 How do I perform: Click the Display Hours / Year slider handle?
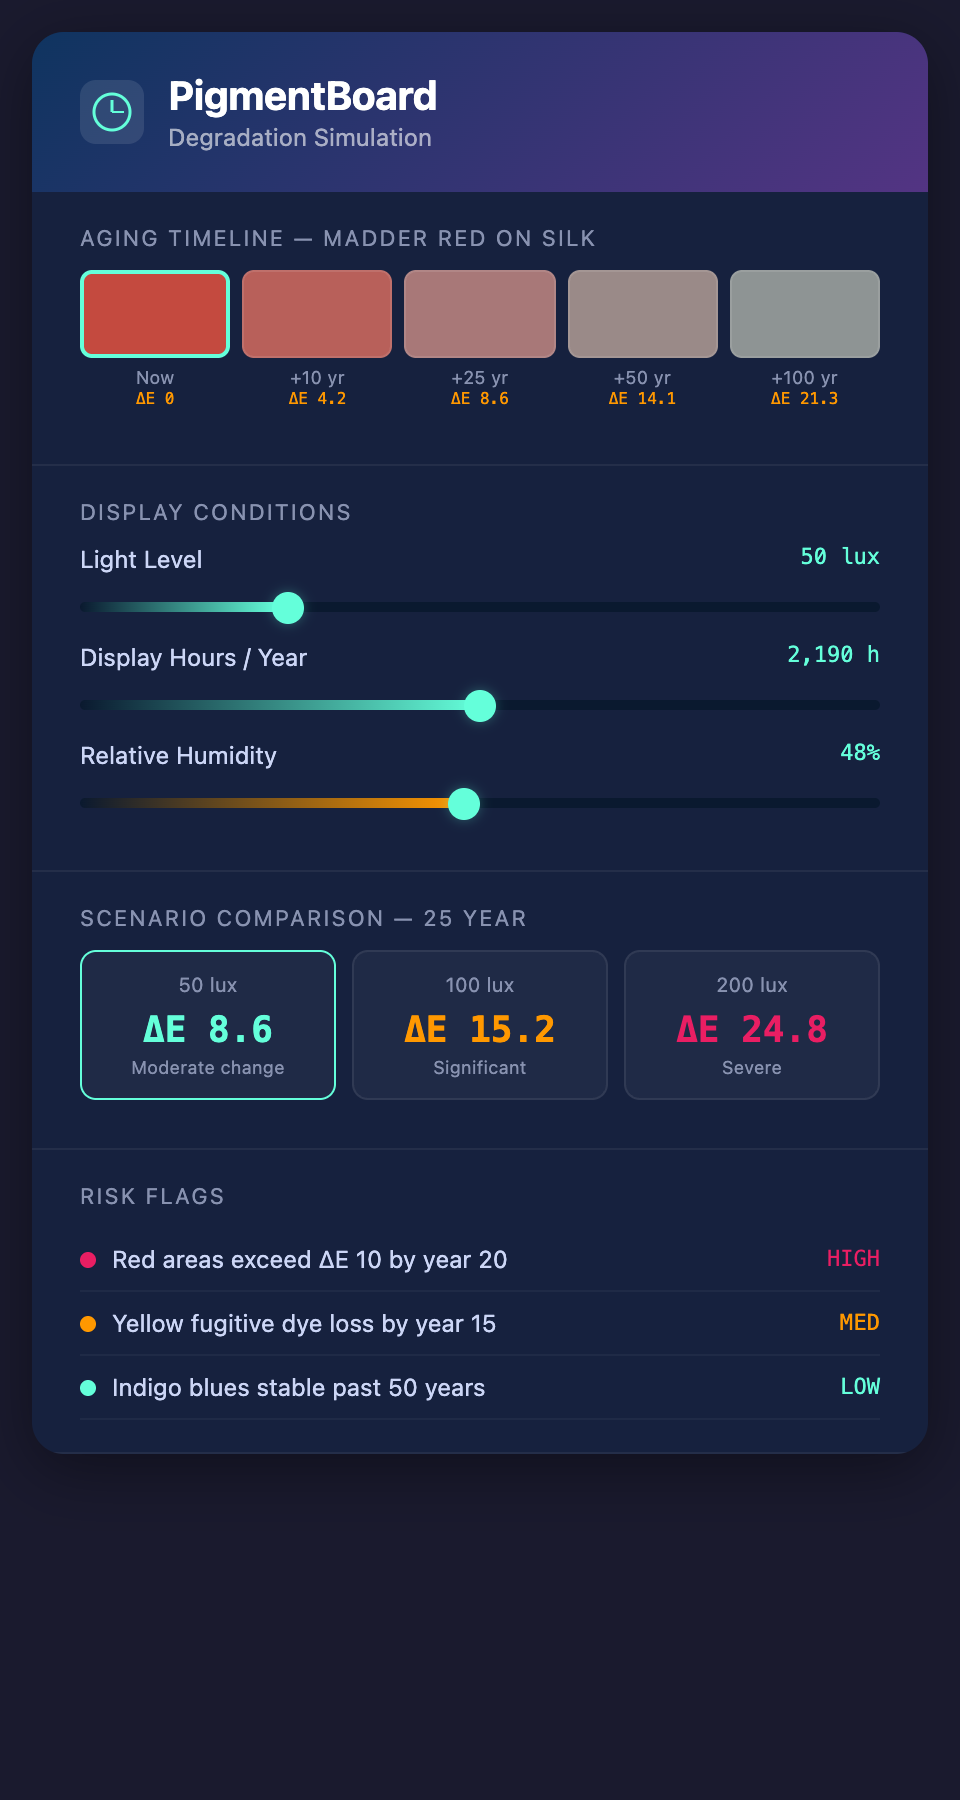point(480,705)
